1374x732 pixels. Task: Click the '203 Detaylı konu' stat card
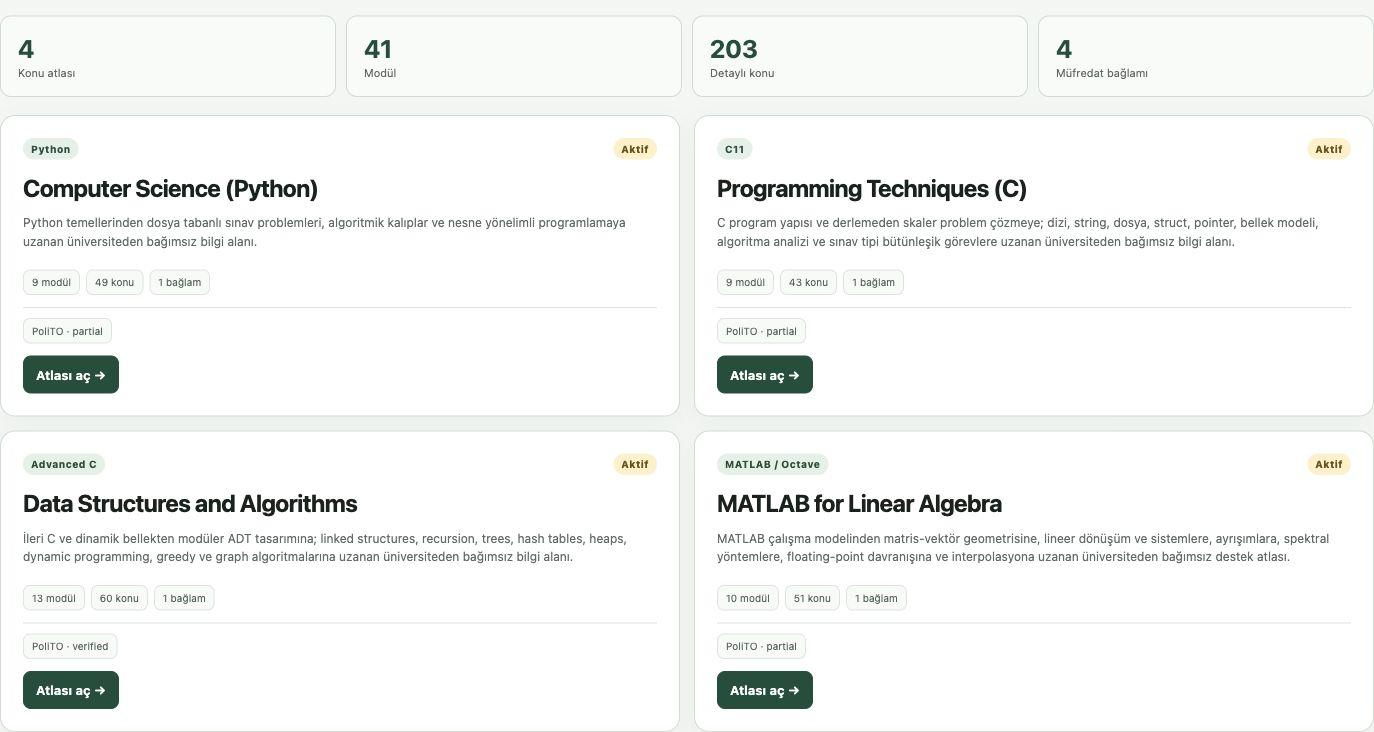[860, 56]
